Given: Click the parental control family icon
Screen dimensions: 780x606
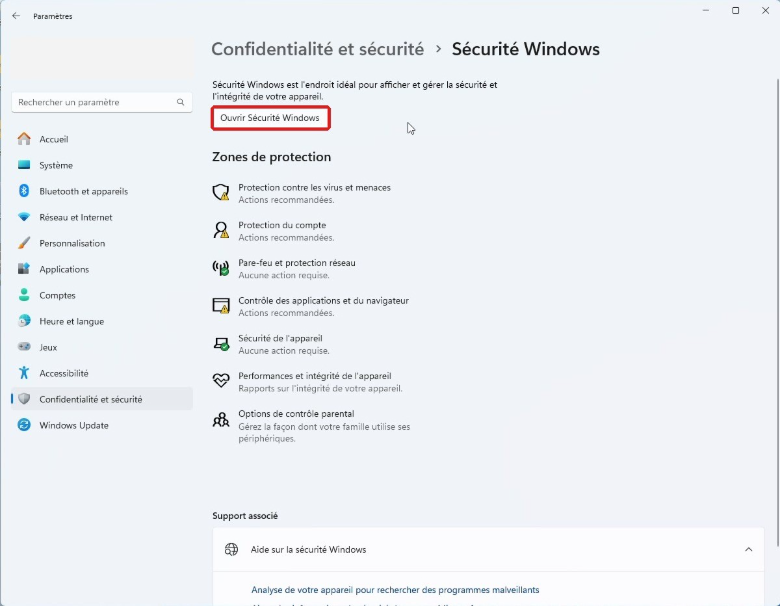Looking at the screenshot, I should [221, 420].
